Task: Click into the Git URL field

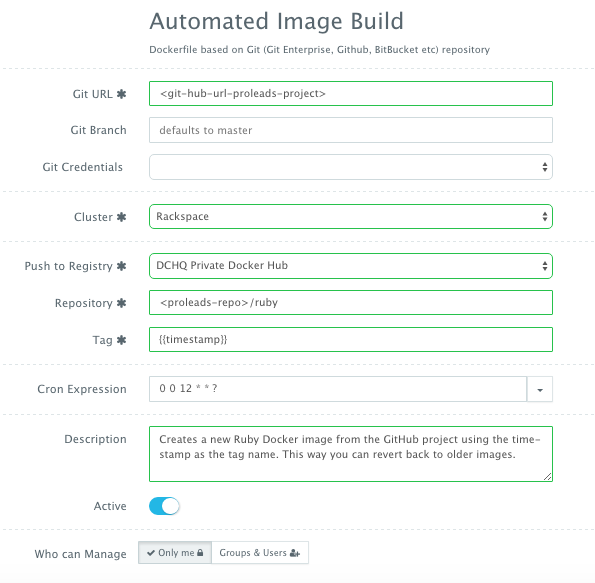Action: (351, 93)
